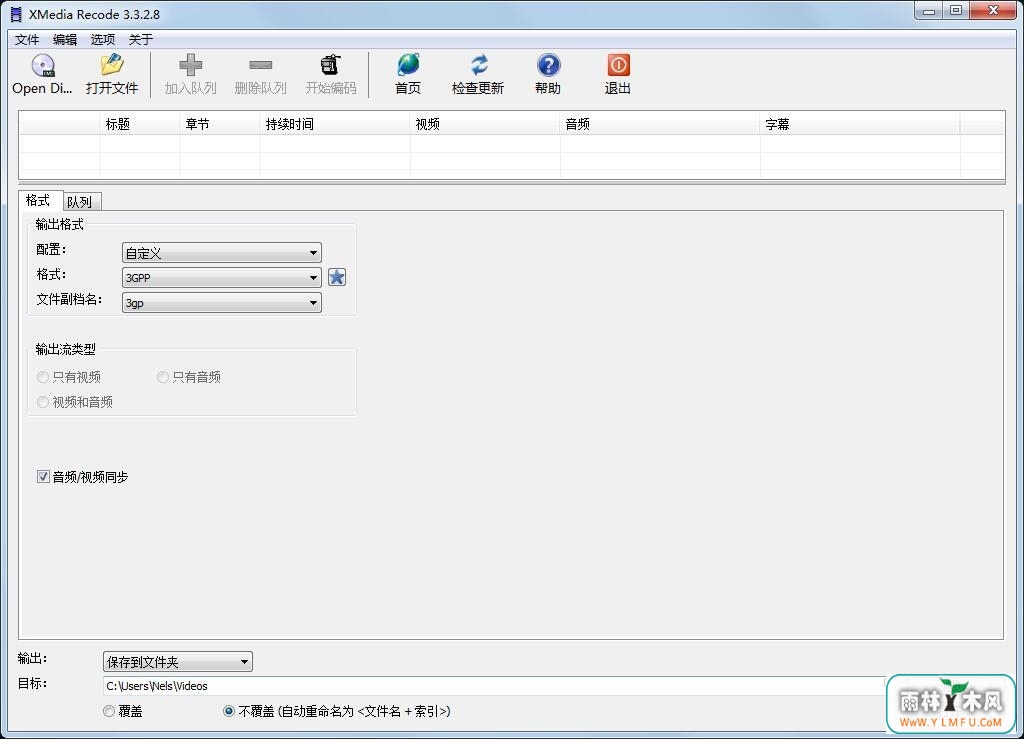Click the 检查更新 refresh icon
Image resolution: width=1024 pixels, height=739 pixels.
click(x=479, y=65)
